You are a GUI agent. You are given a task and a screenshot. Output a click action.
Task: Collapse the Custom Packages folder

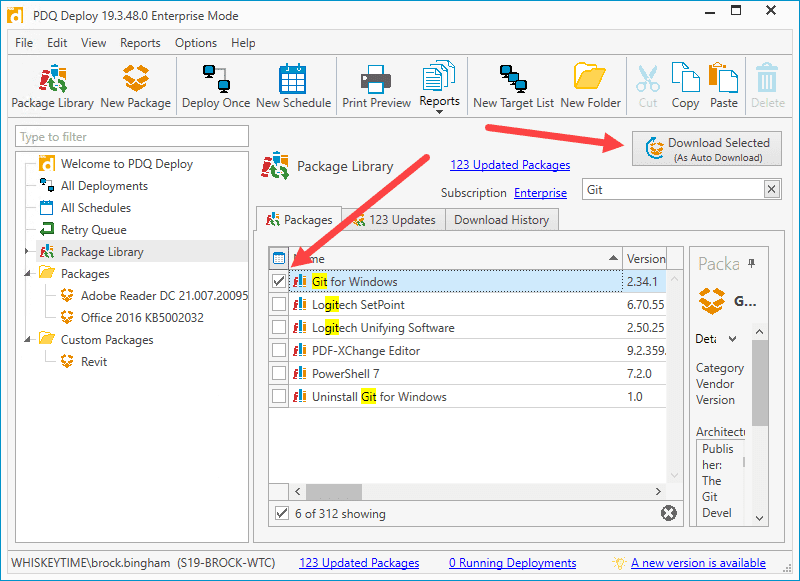tap(27, 340)
